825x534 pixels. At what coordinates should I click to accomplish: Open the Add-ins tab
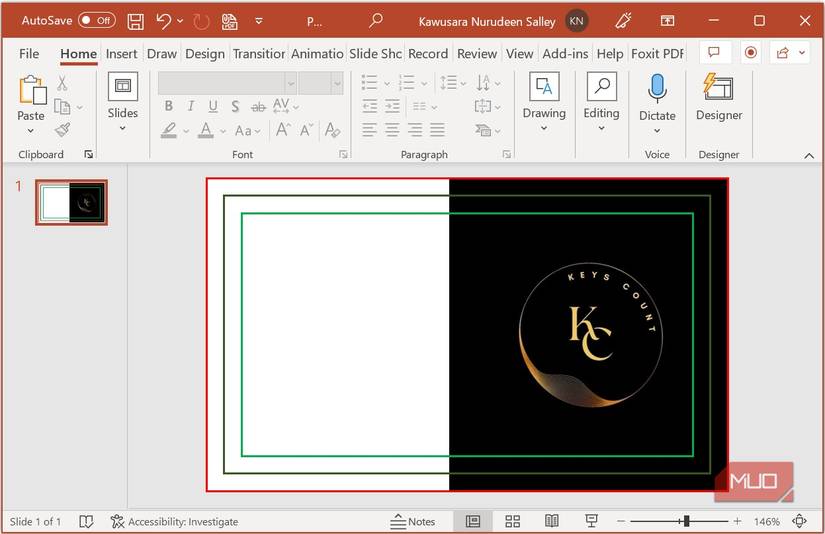pyautogui.click(x=565, y=54)
